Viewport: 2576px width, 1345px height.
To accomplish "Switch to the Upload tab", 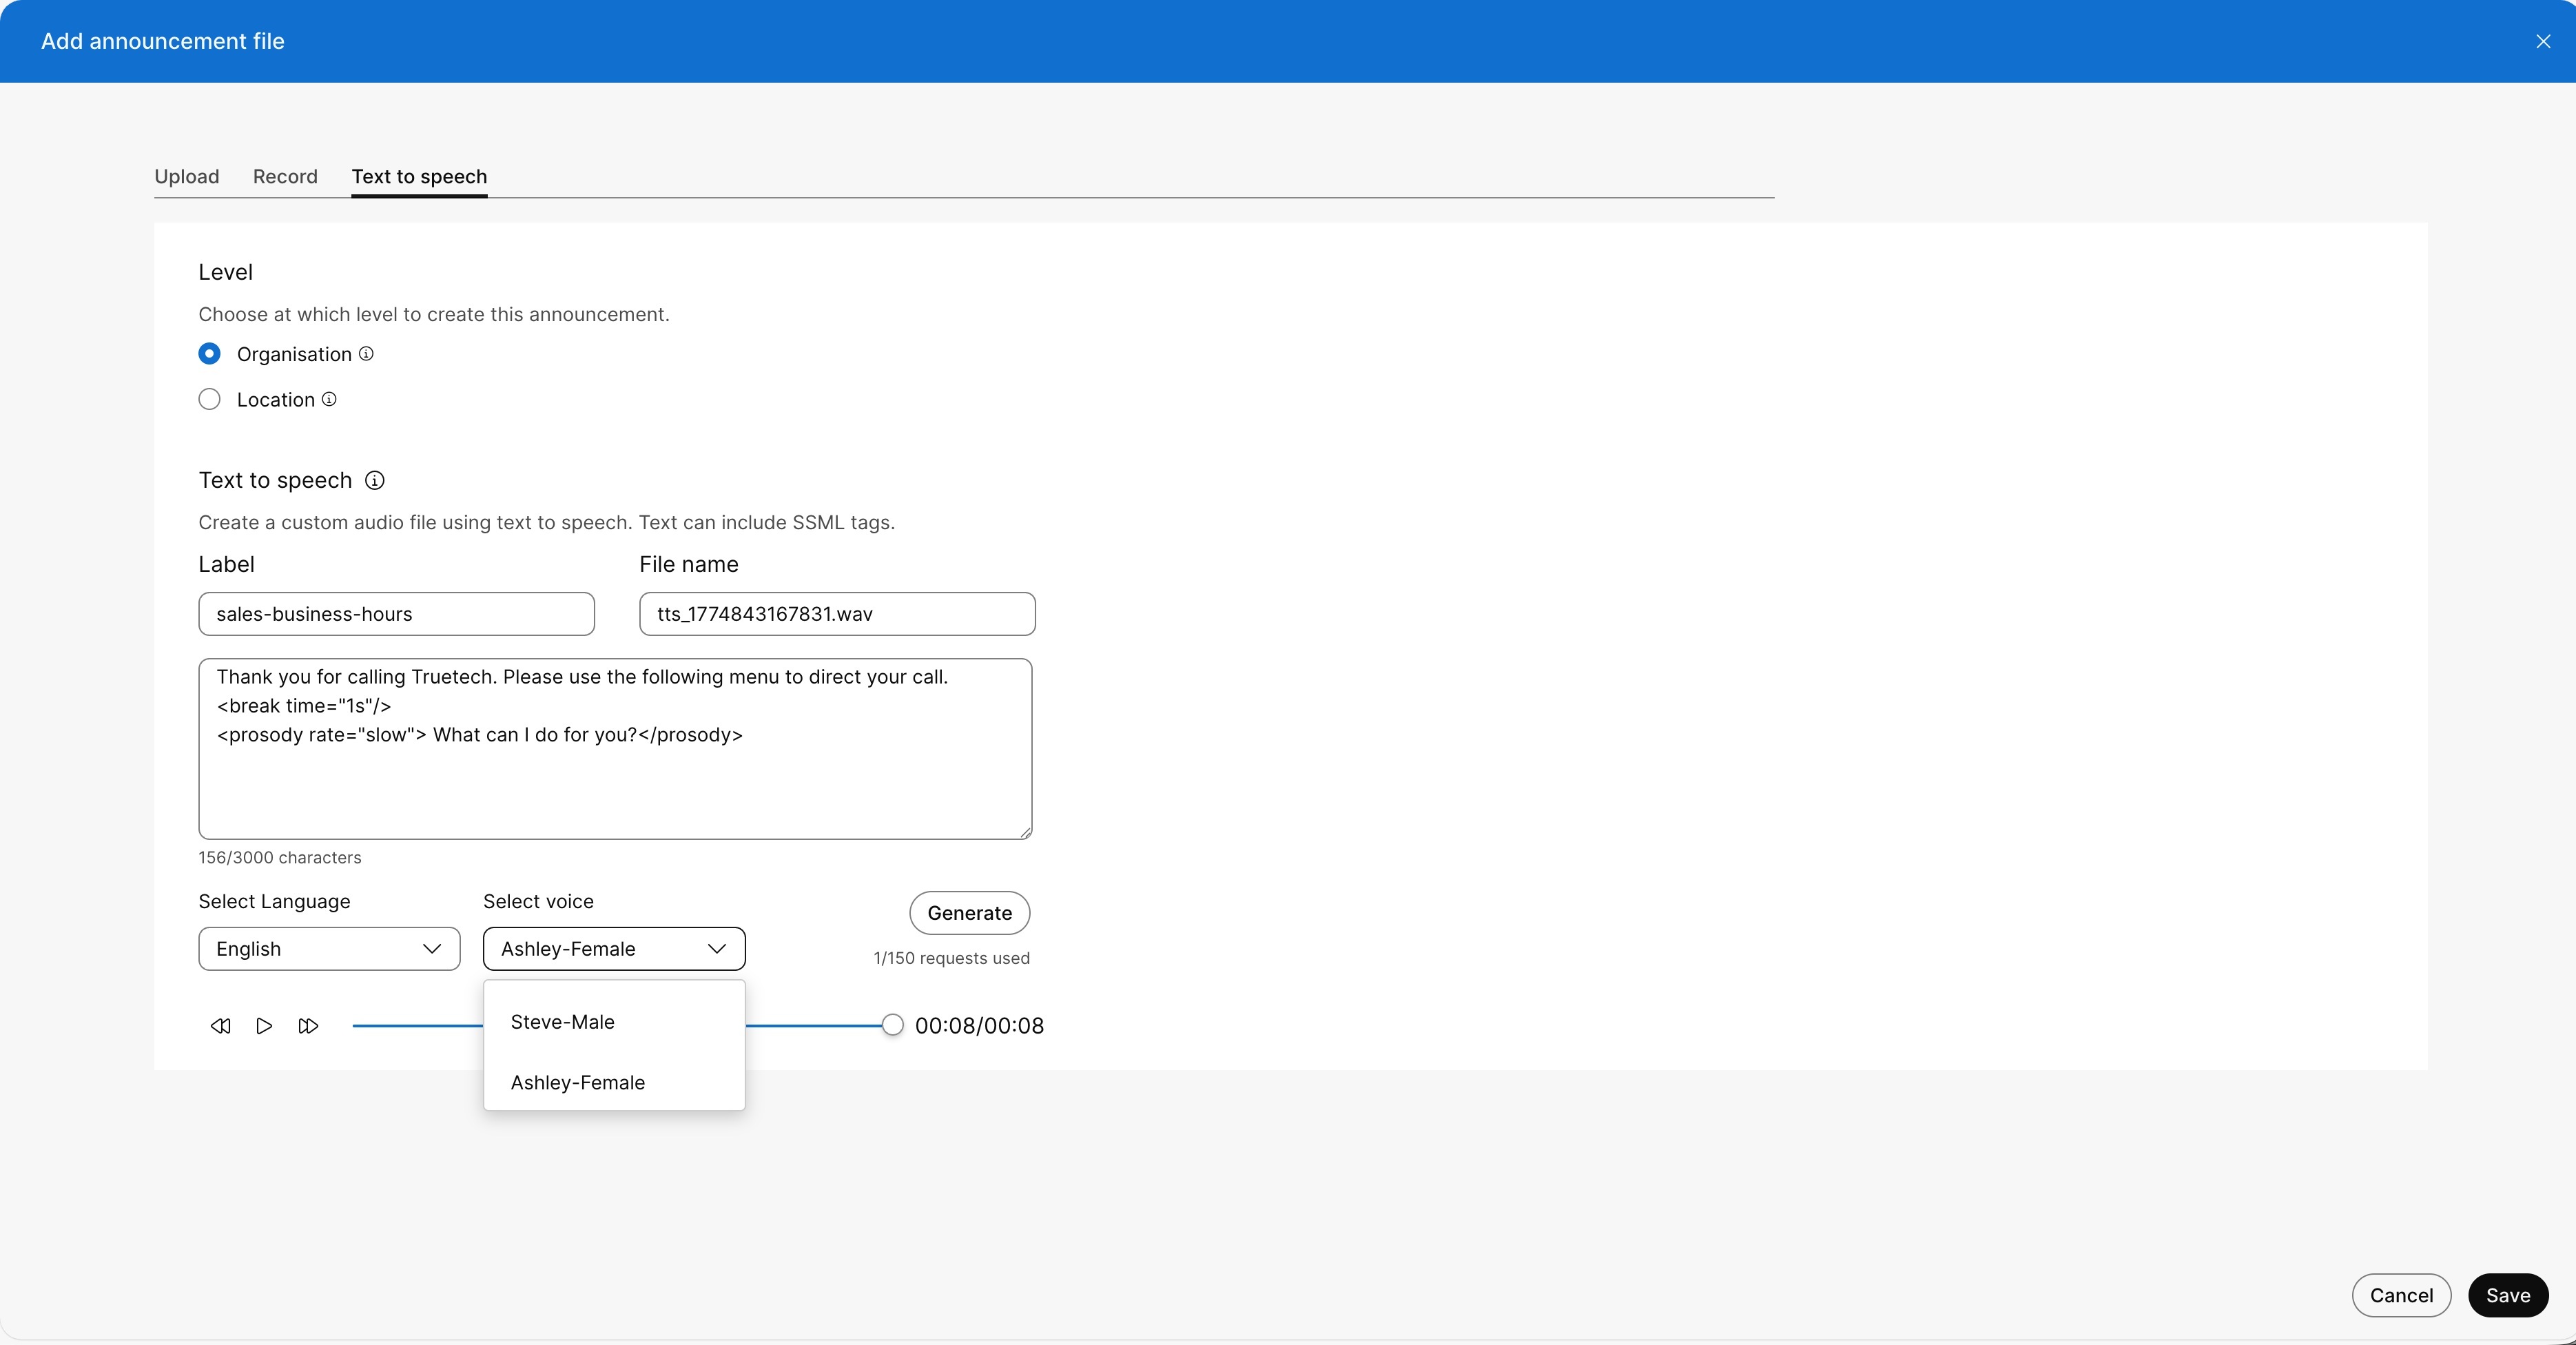I will (187, 176).
